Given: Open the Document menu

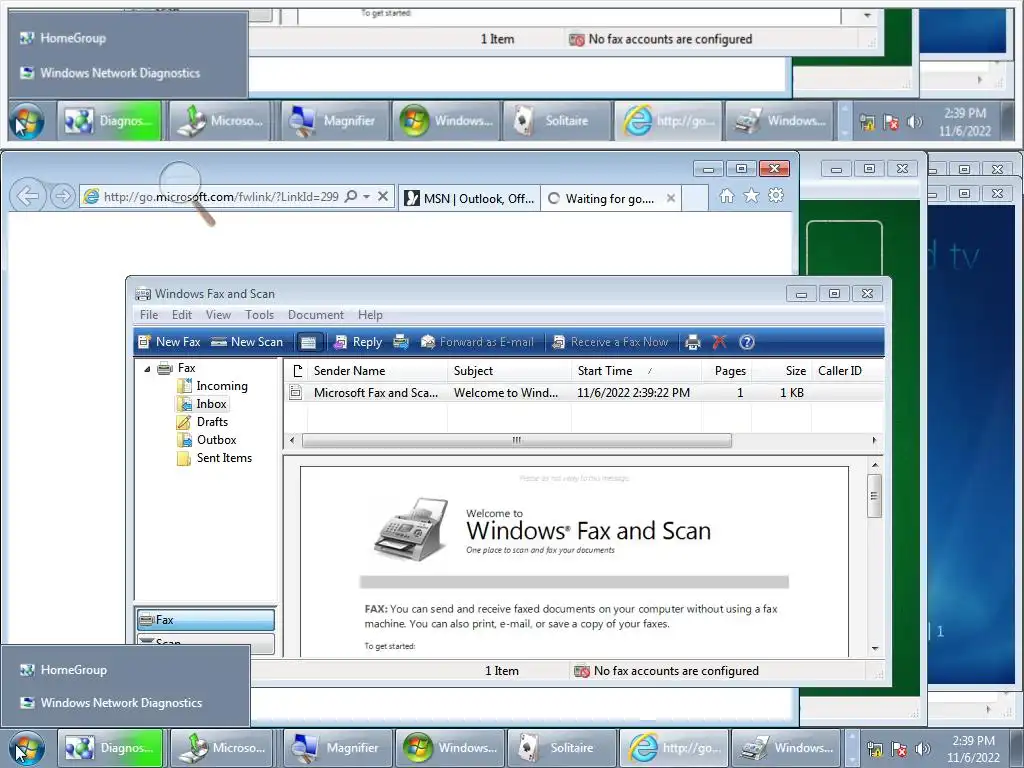Looking at the screenshot, I should click(315, 315).
